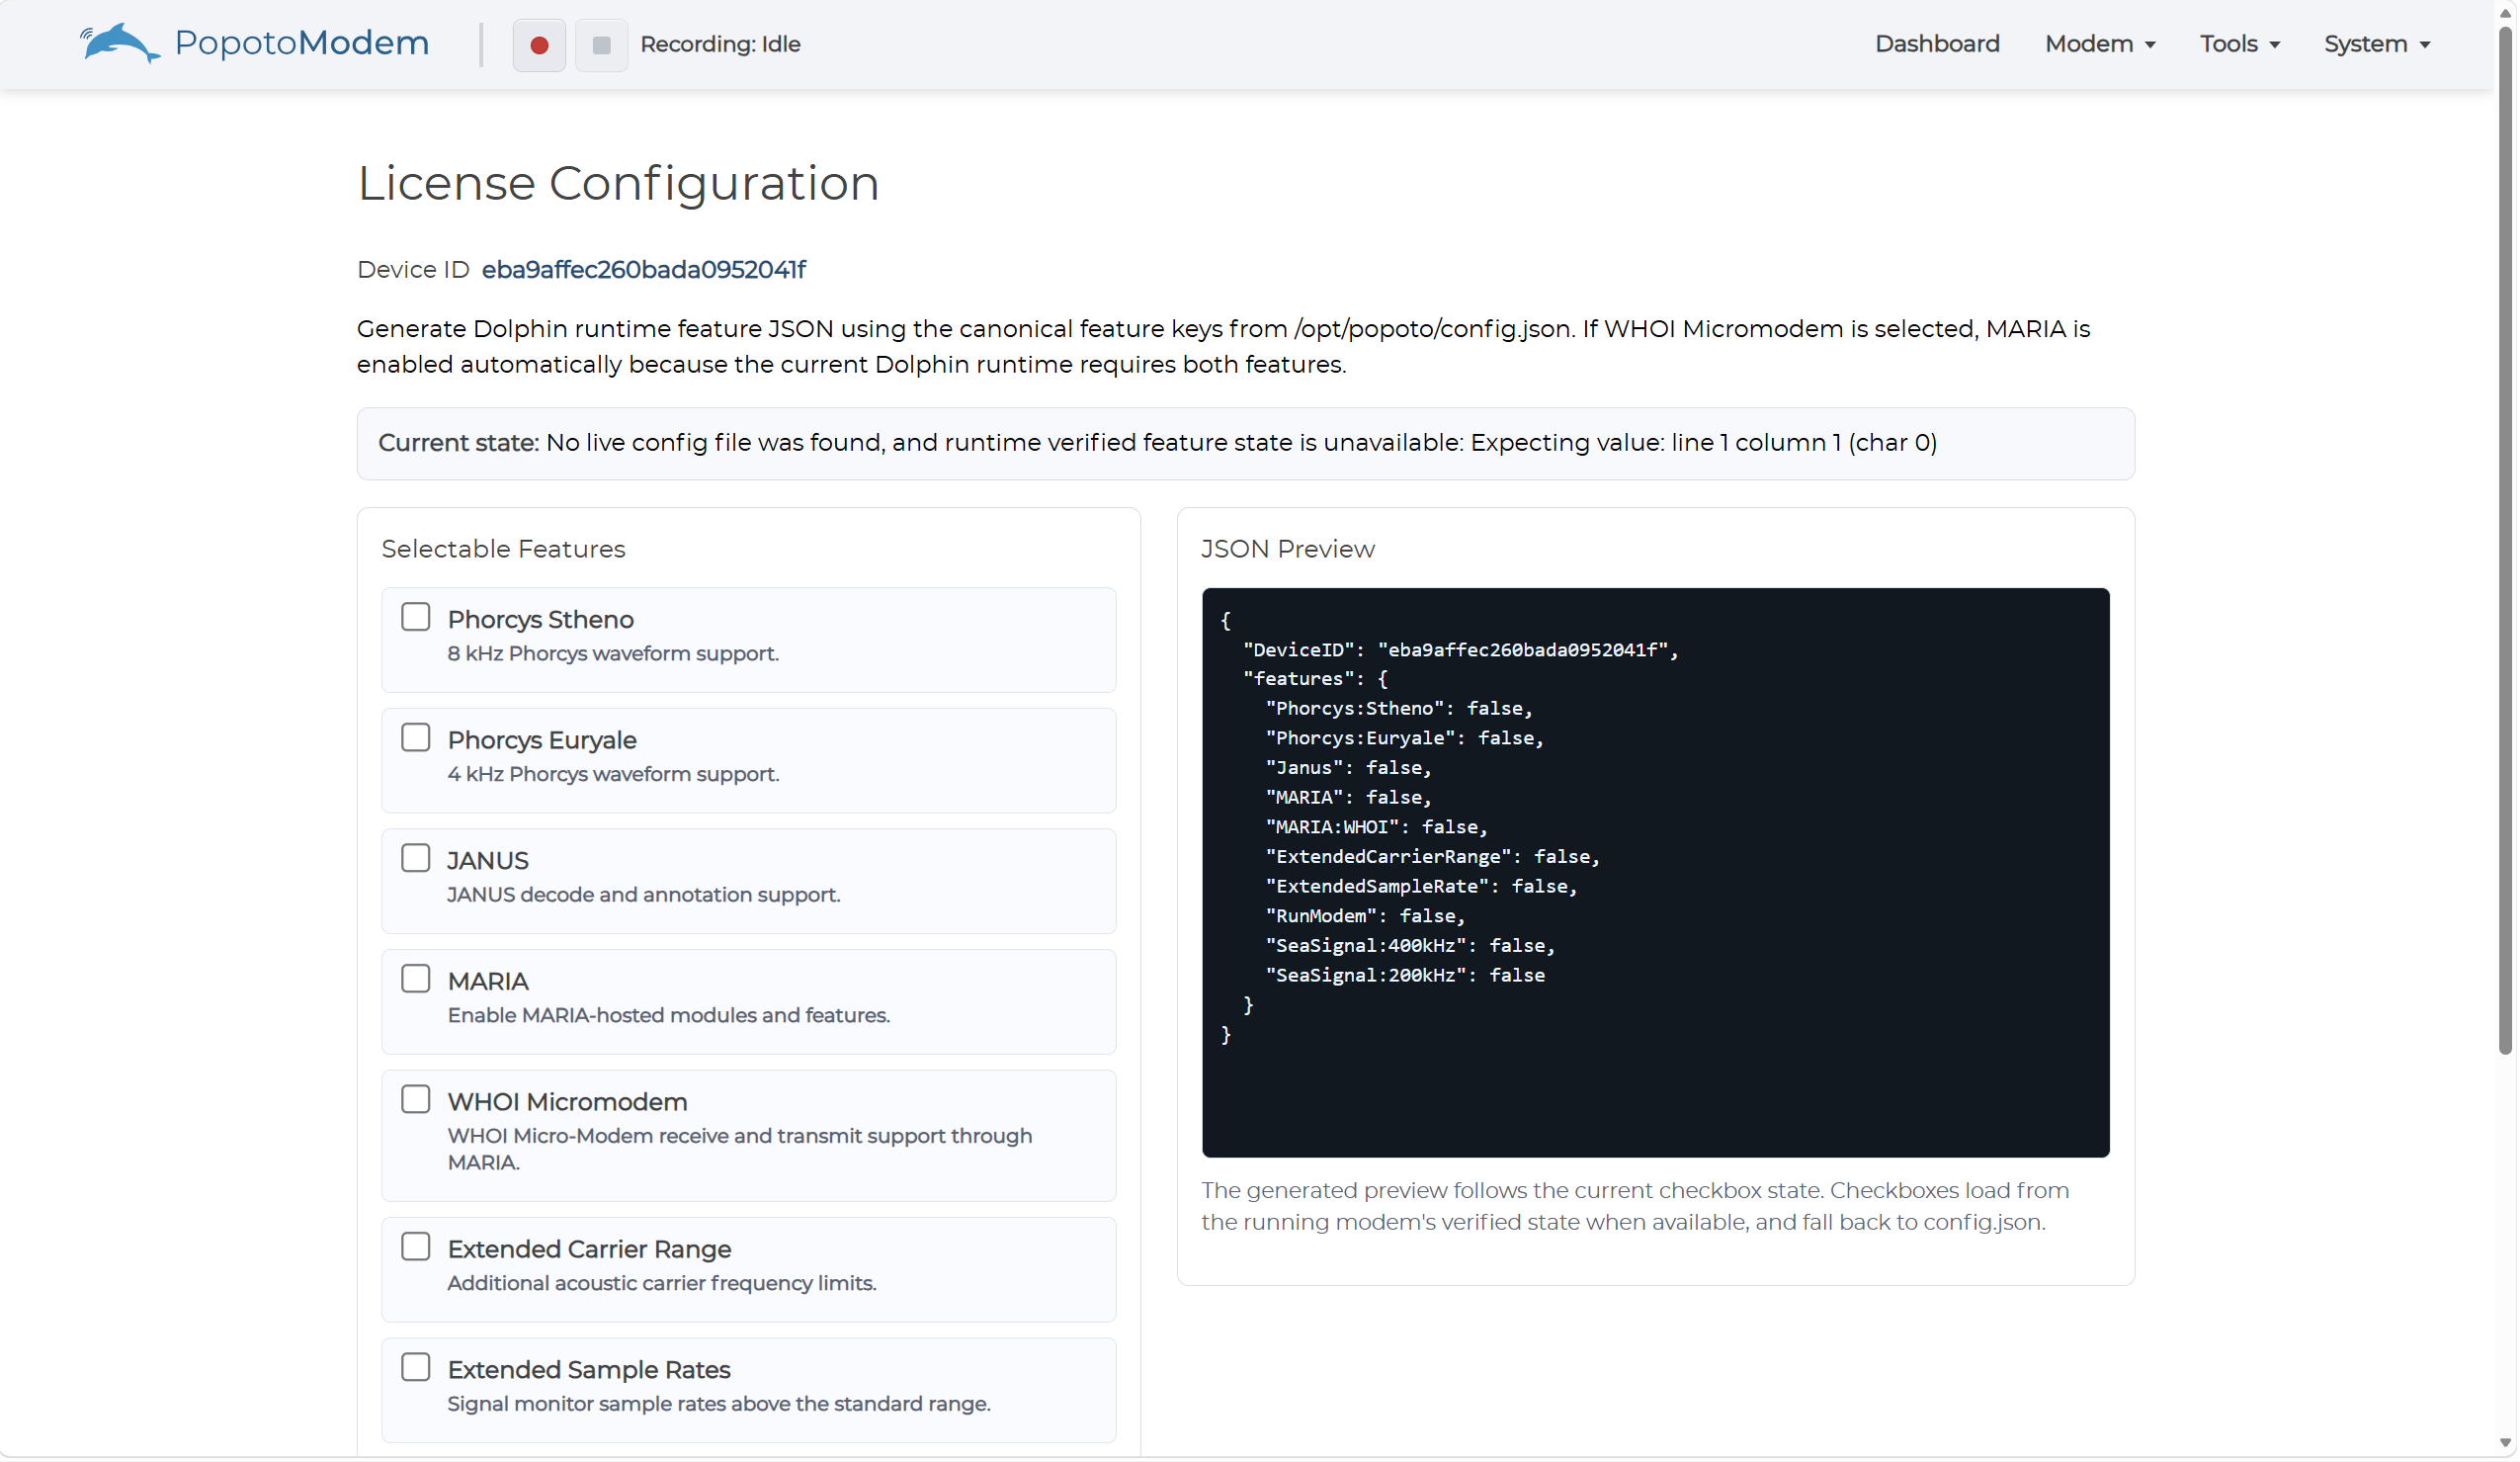
Task: Click the "DeviceID" line in JSON preview
Action: 1461,650
